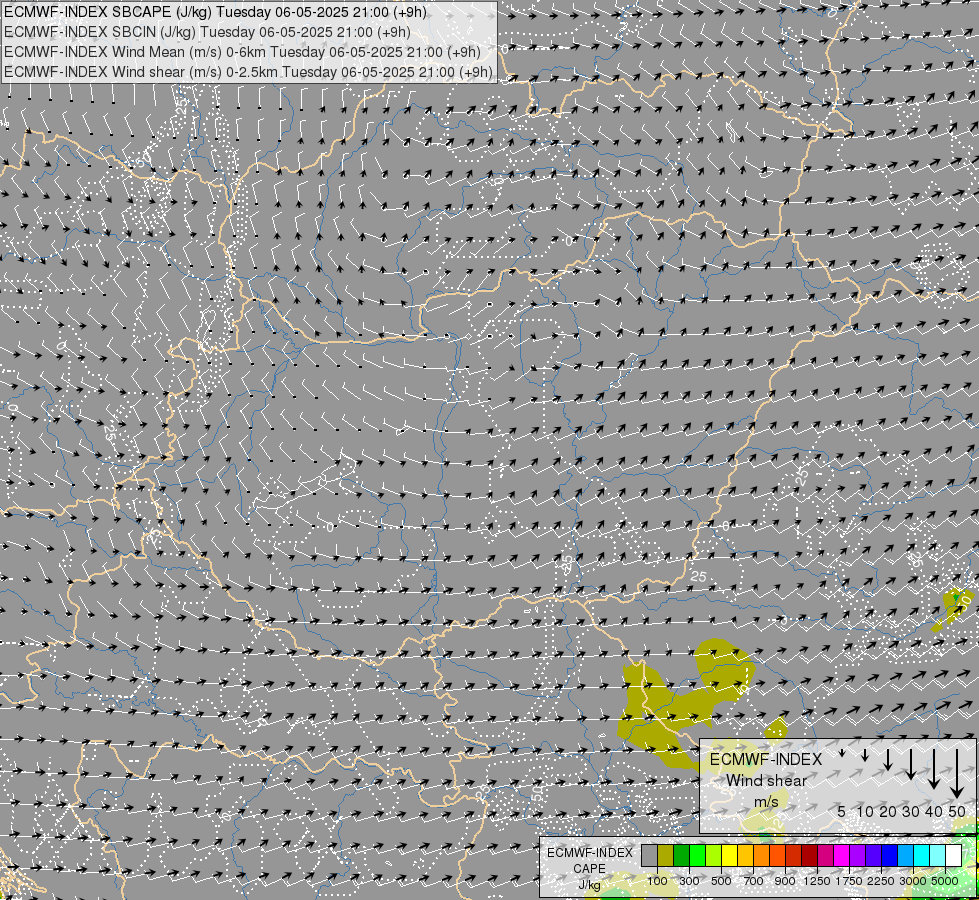Pick the violet swatch after 1750
The width and height of the screenshot is (979, 900).
point(858,856)
